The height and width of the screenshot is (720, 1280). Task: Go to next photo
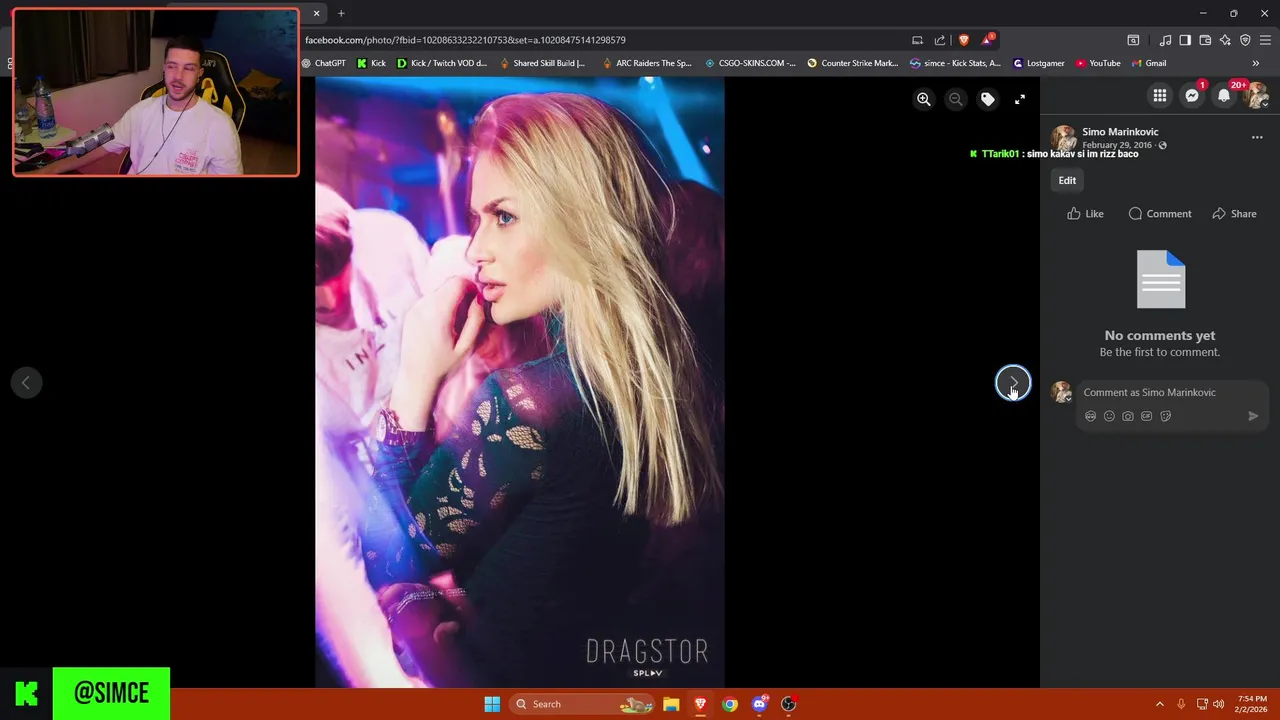1013,382
